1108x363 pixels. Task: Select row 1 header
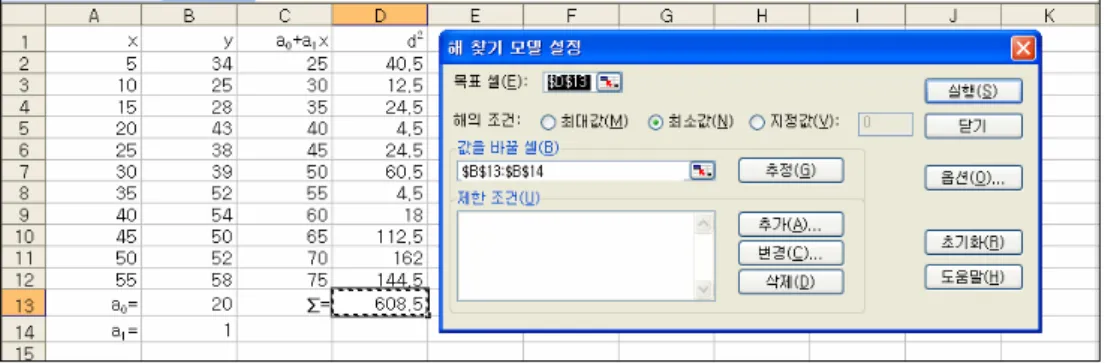(x=24, y=42)
